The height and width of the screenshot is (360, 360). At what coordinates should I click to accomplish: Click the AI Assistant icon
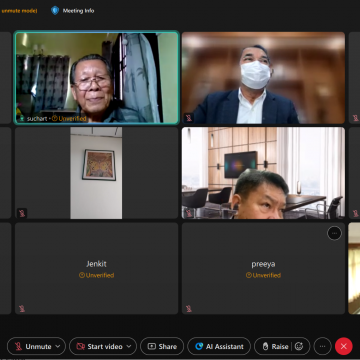[199, 346]
